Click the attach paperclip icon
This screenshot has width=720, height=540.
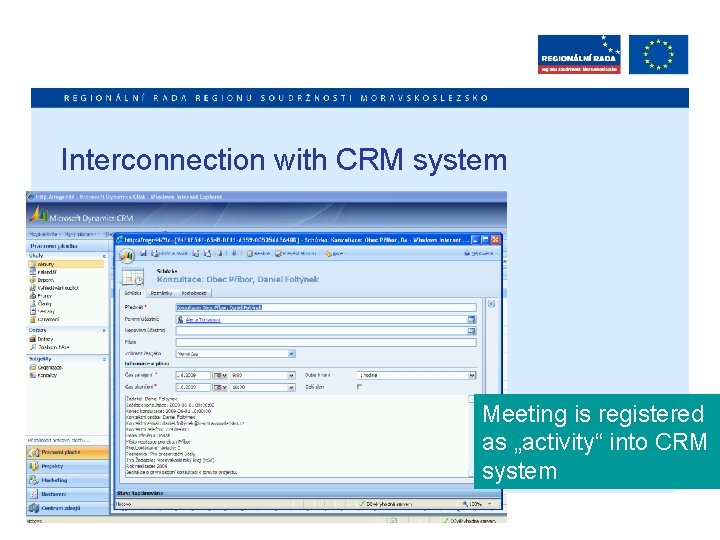pos(234,253)
